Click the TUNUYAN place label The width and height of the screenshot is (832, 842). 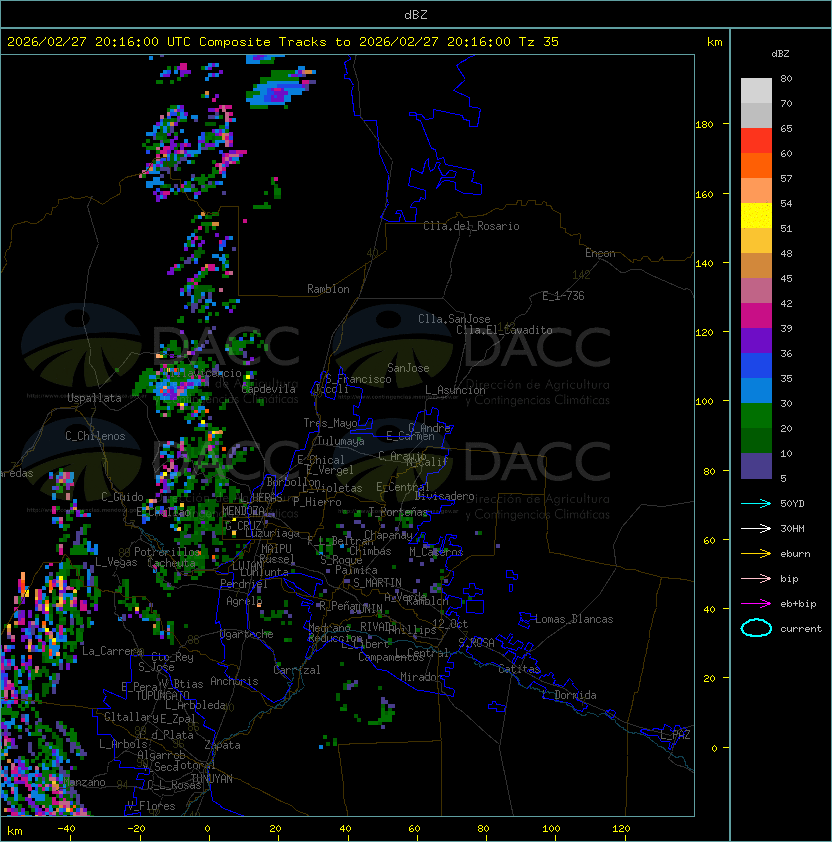[212, 779]
